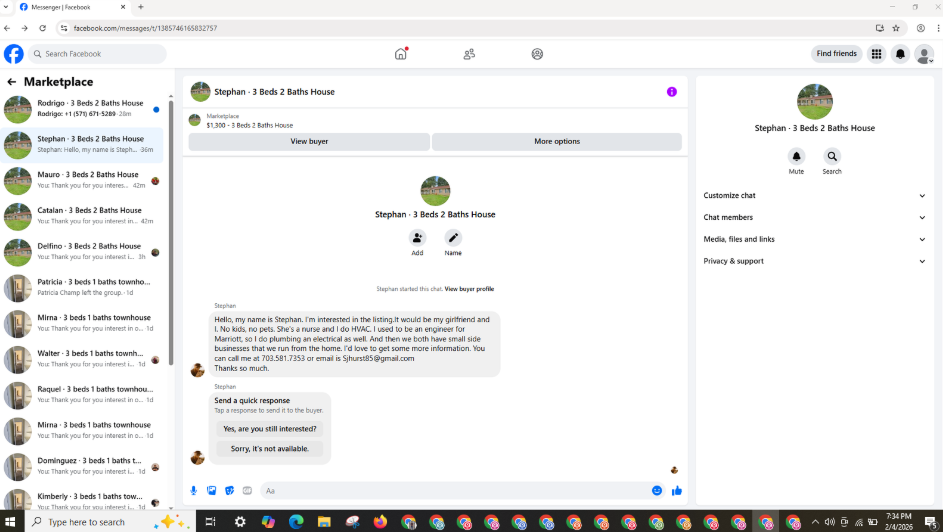
Task: Open the Home feed icon
Action: pos(401,54)
